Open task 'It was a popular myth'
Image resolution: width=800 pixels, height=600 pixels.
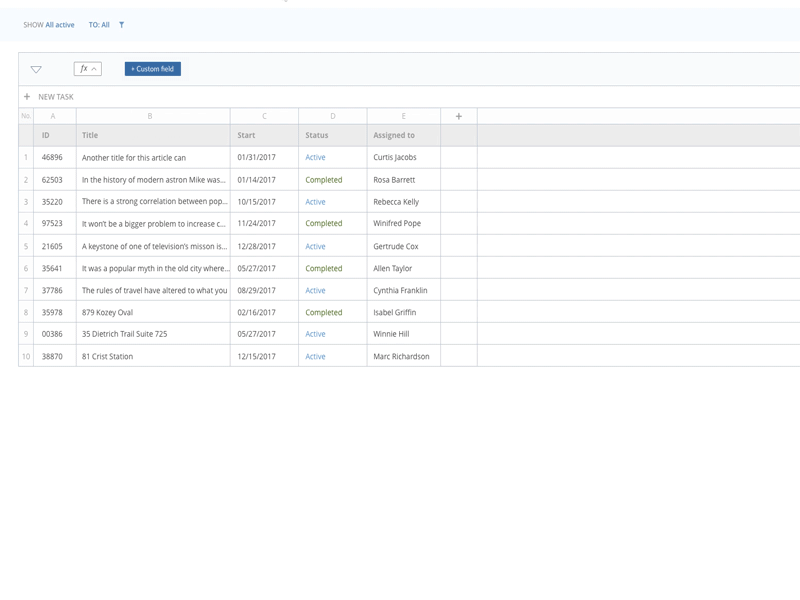click(x=156, y=268)
